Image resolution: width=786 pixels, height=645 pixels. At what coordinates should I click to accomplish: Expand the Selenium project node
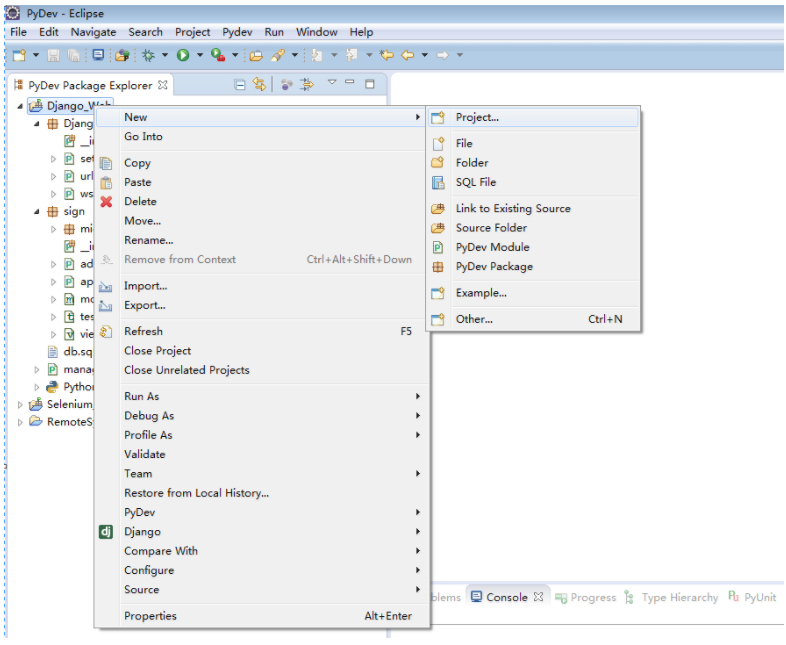click(20, 404)
